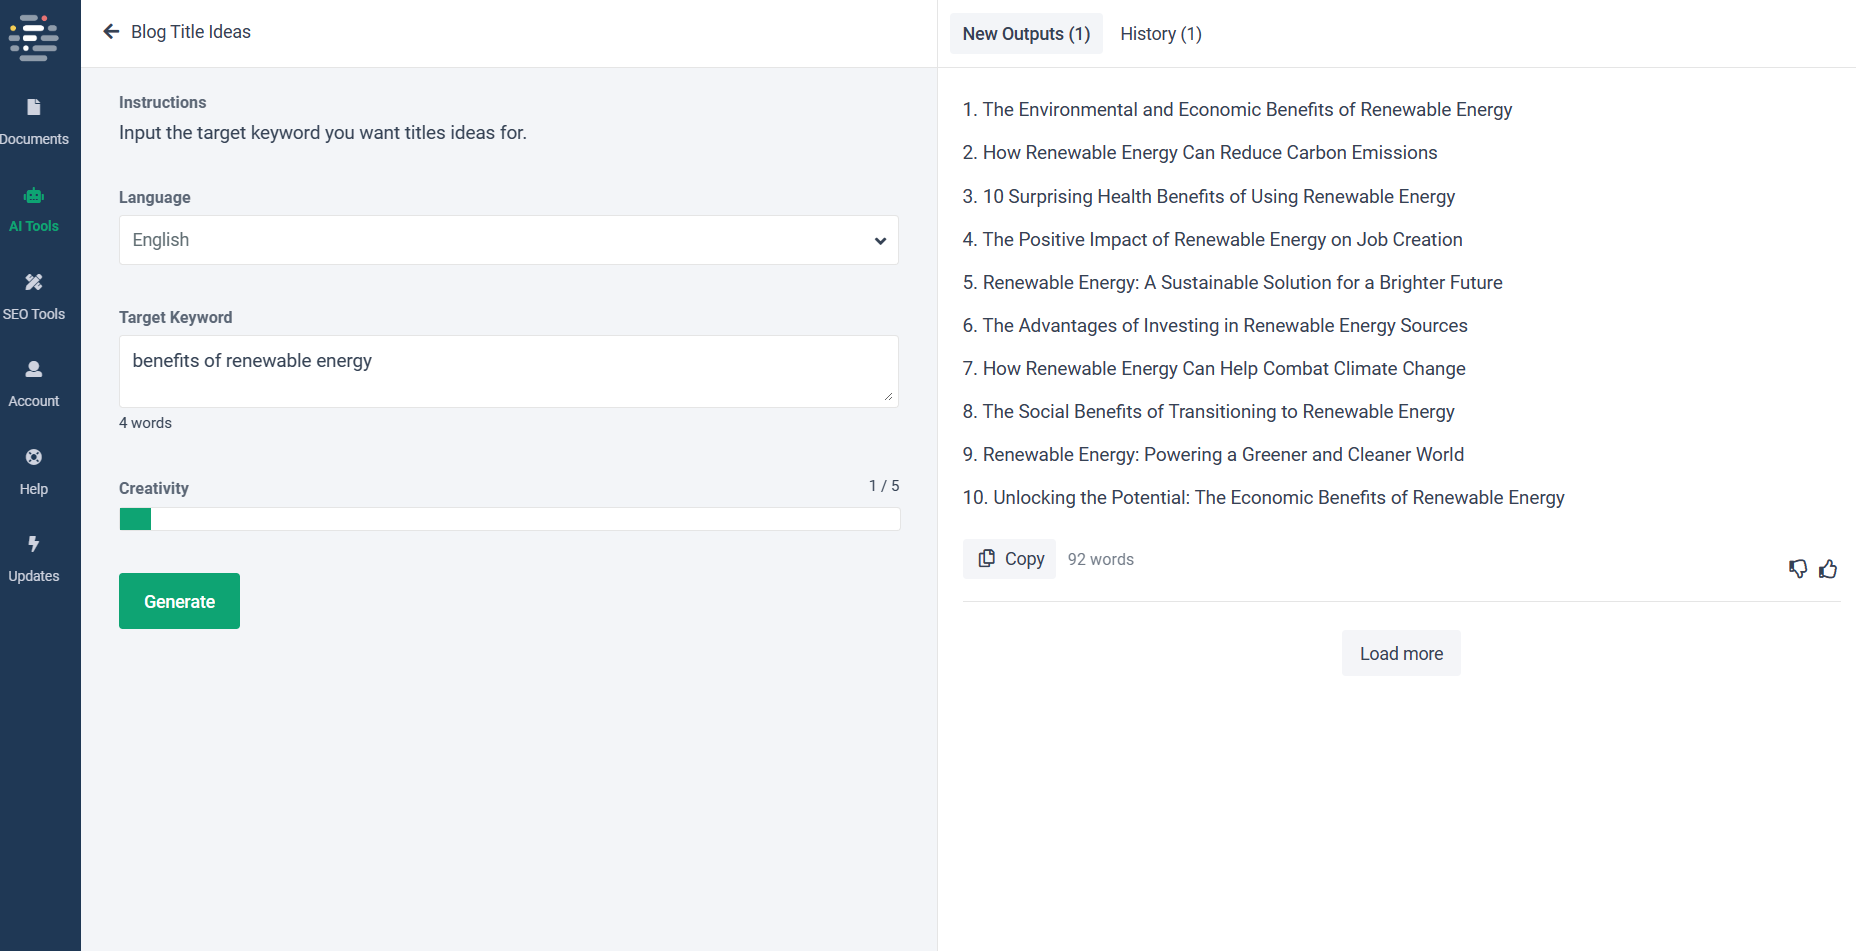Click the textarea resize handle corner
1856x951 pixels.
point(888,397)
